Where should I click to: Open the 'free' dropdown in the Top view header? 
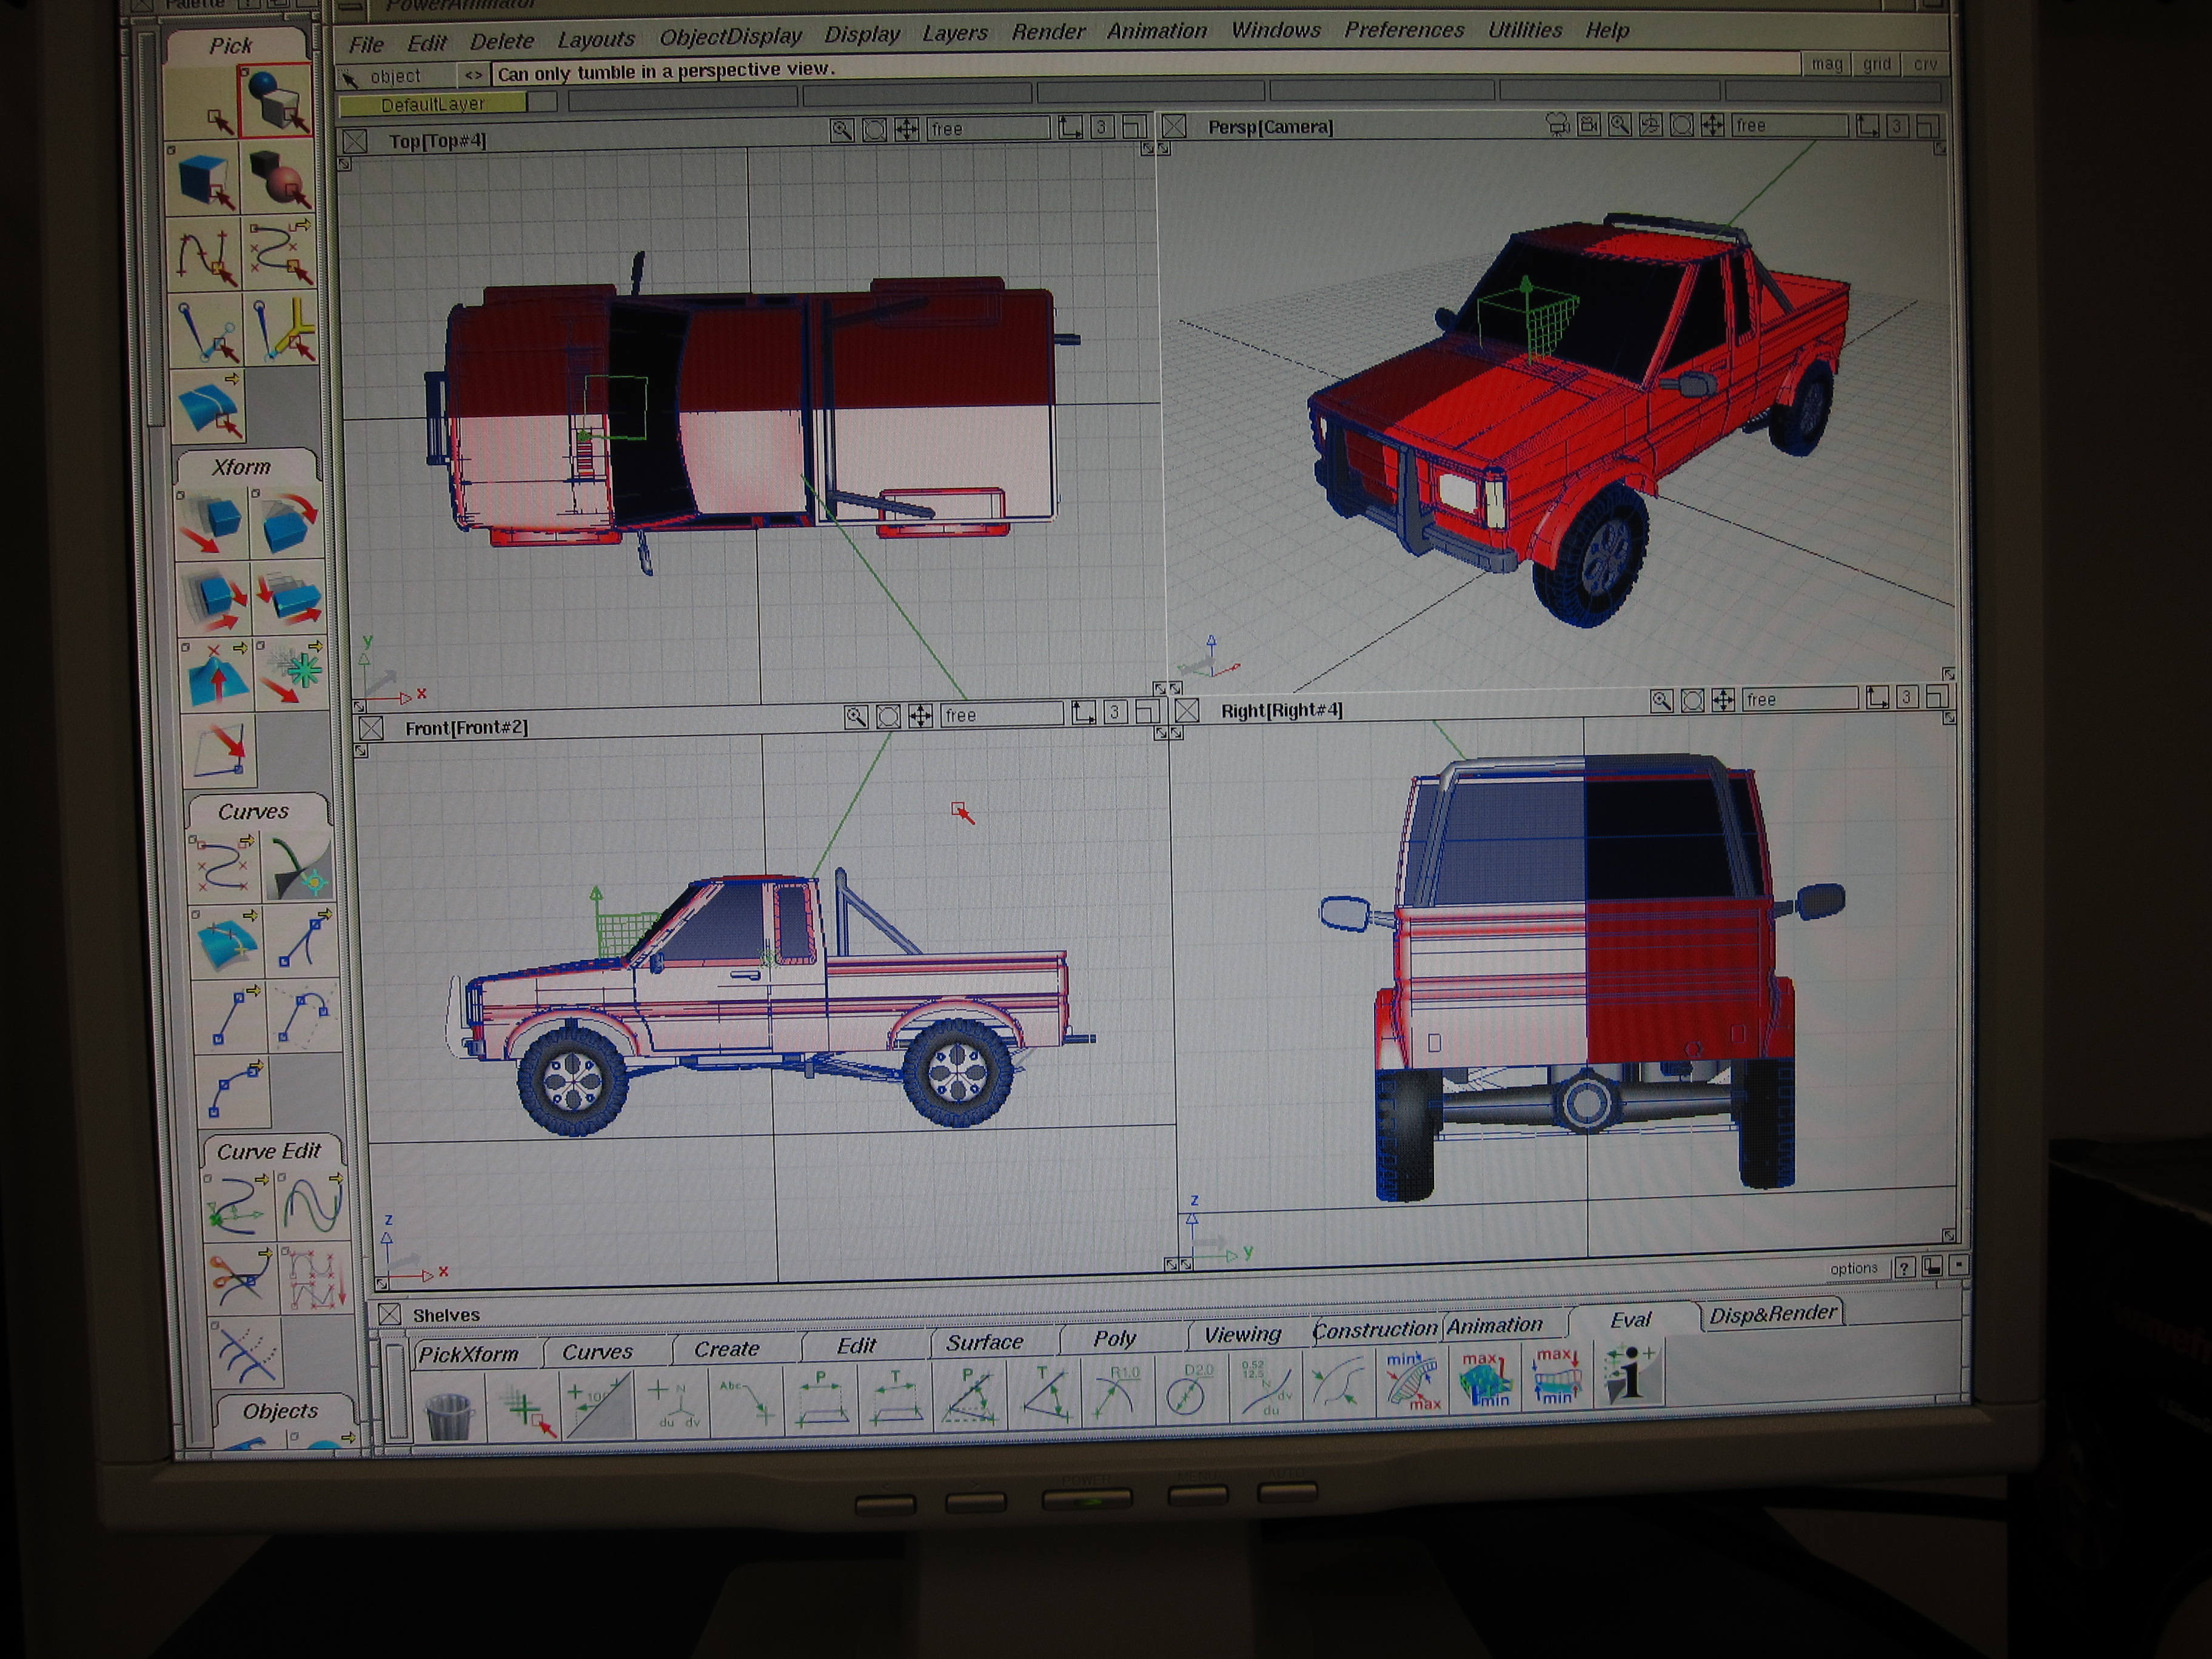click(988, 129)
